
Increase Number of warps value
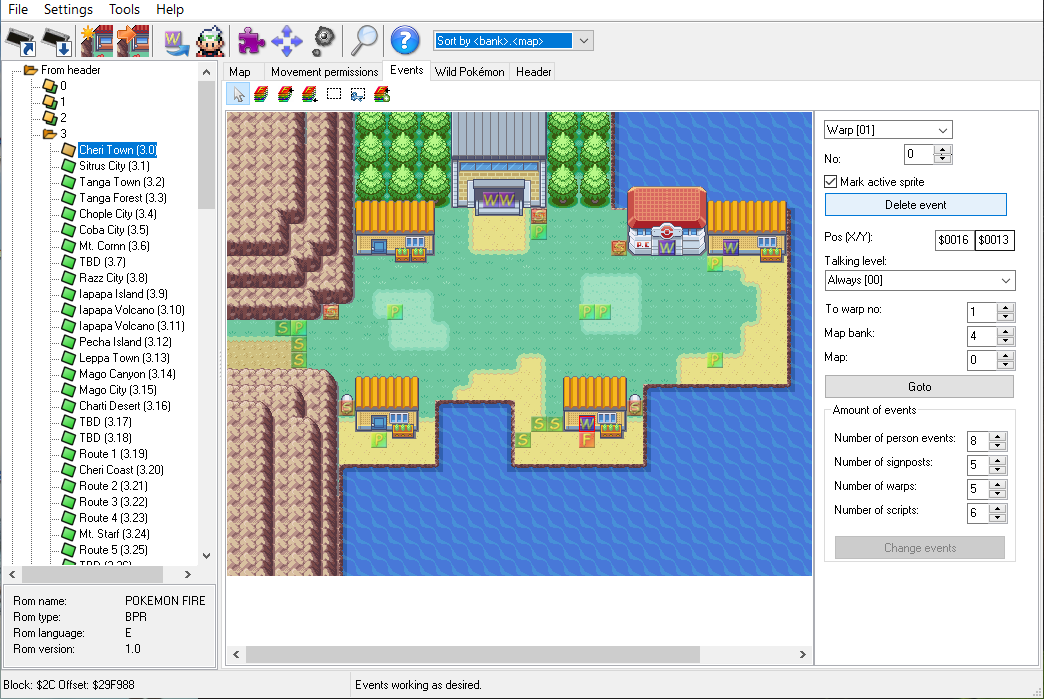(997, 485)
